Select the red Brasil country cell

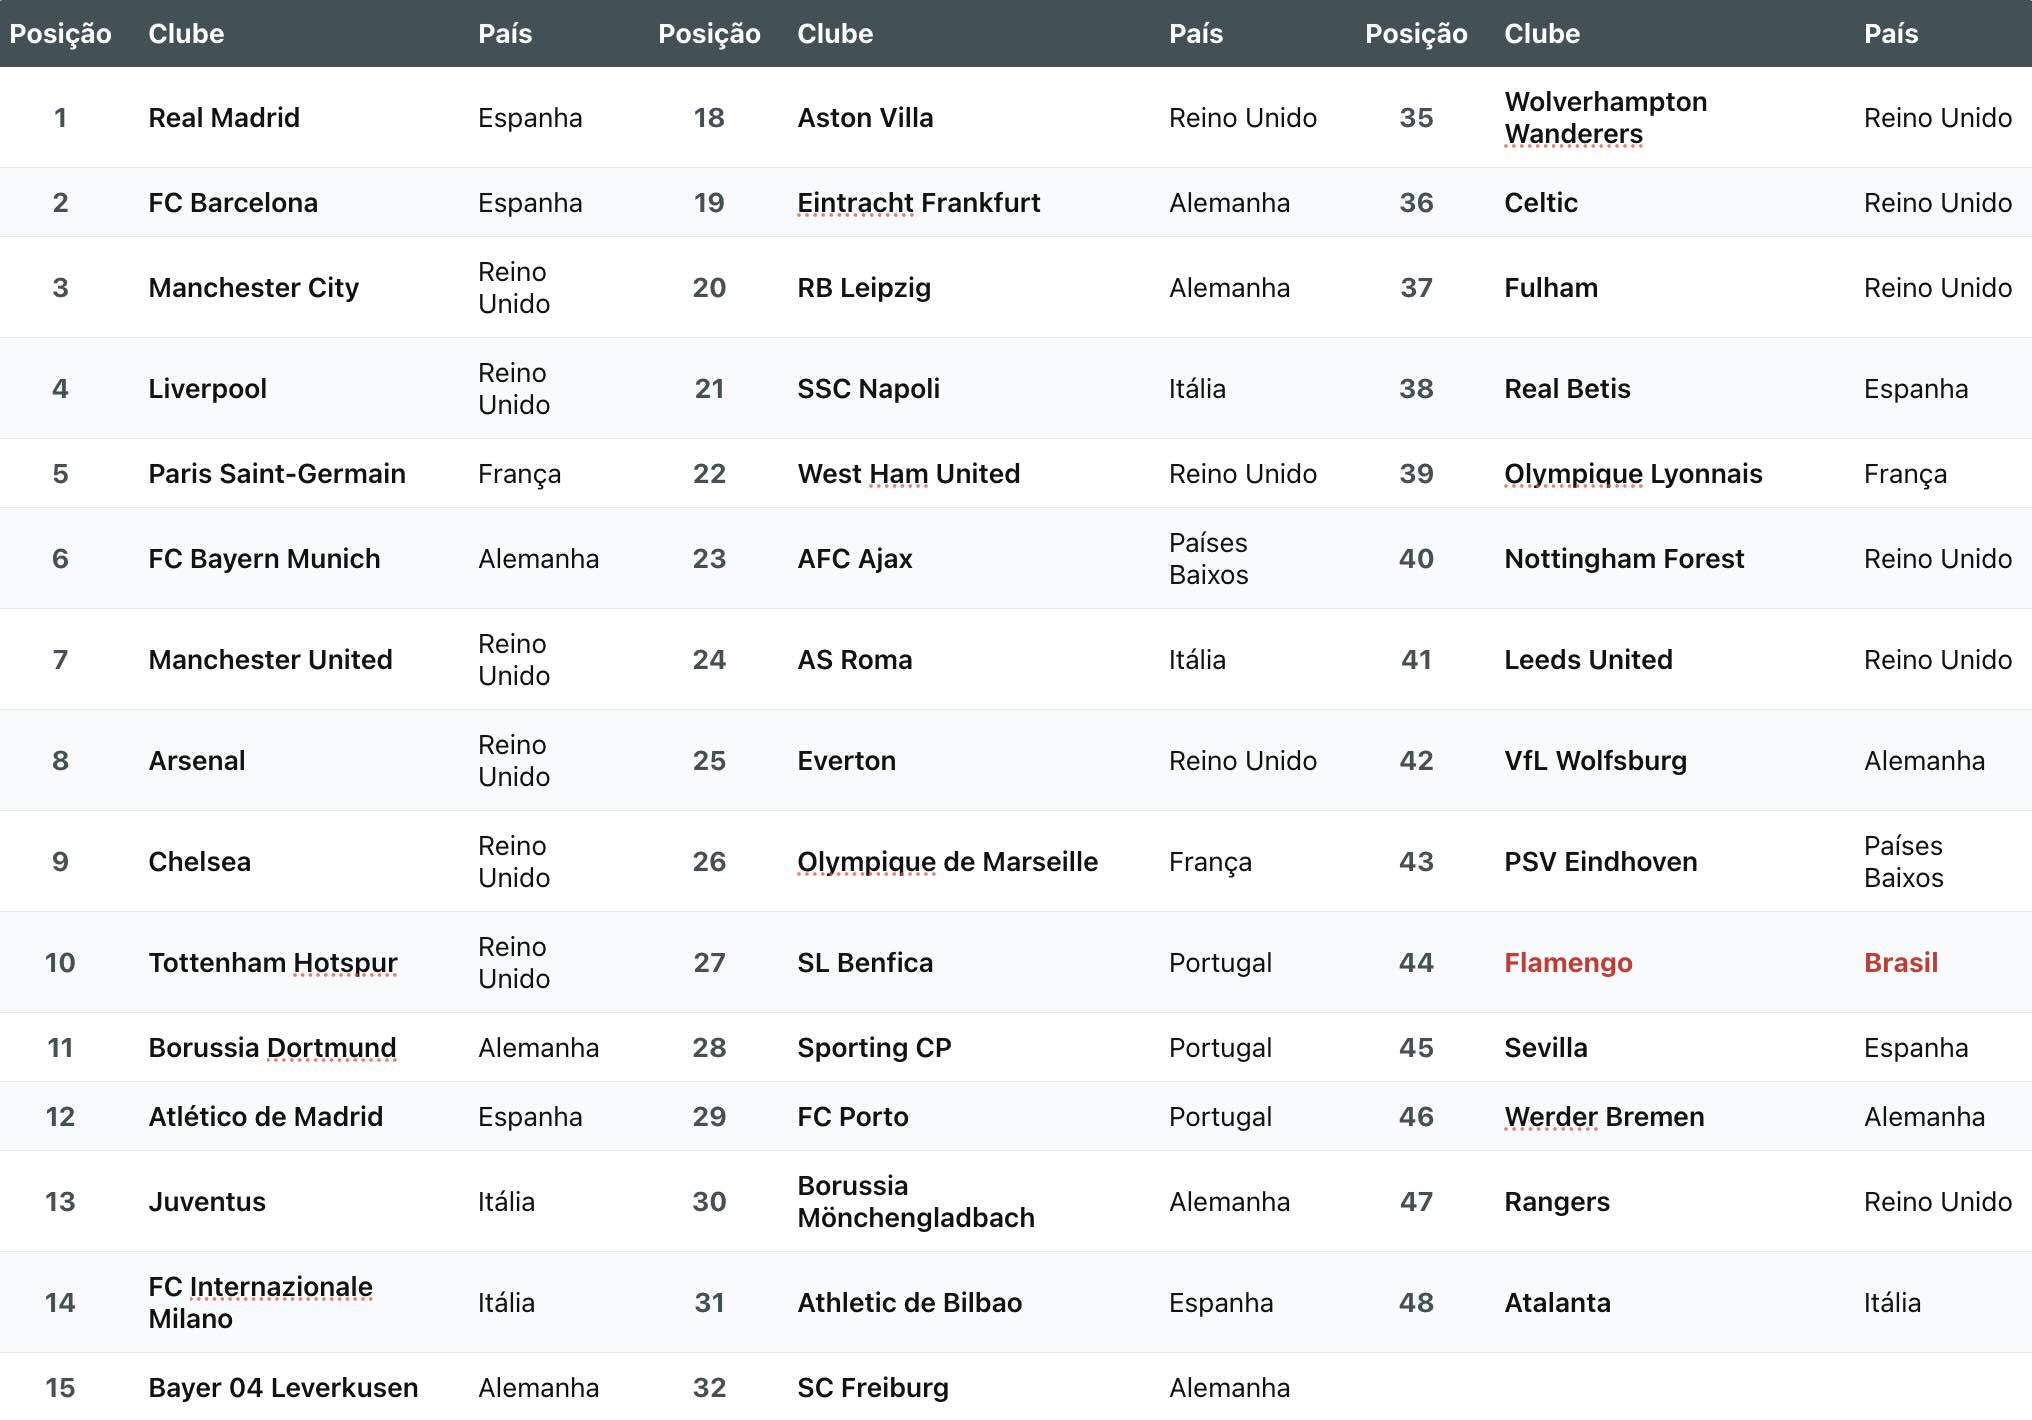(1901, 963)
